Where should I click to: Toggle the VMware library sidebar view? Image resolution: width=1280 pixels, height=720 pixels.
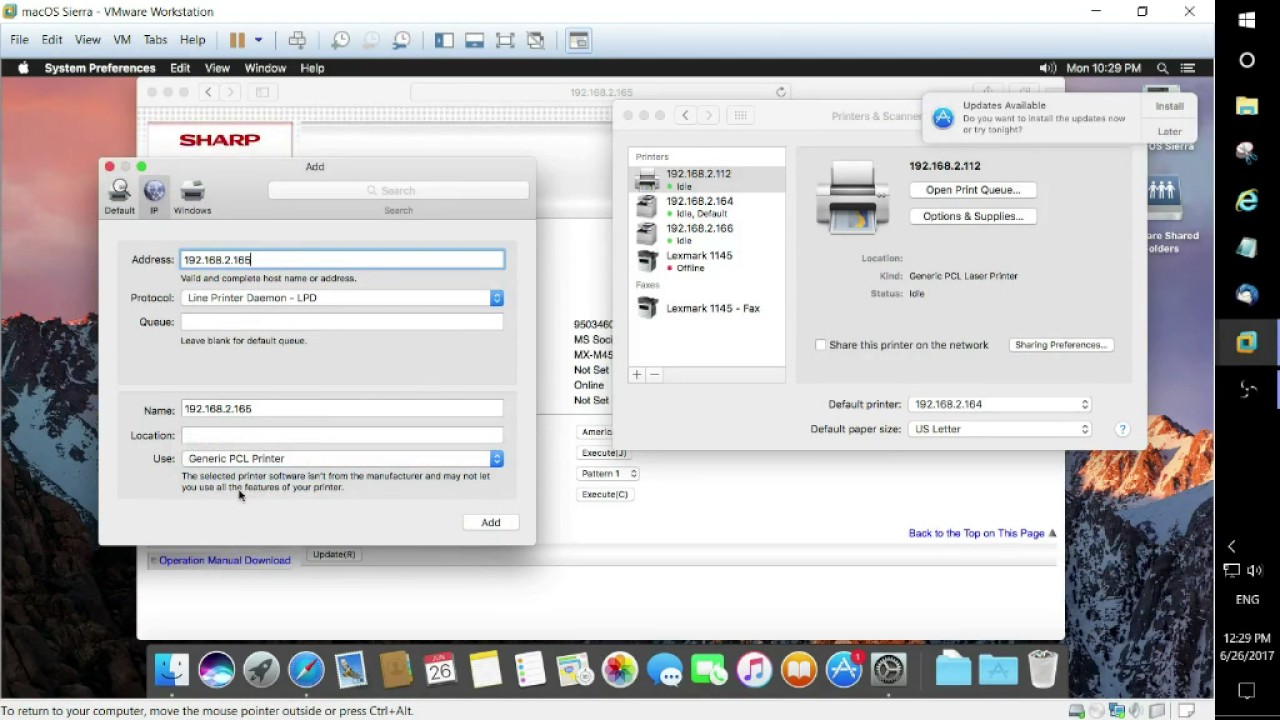tap(444, 40)
